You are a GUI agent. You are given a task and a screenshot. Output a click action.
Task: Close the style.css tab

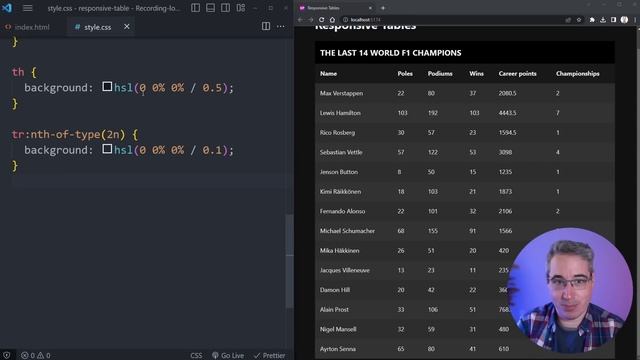click(x=127, y=27)
